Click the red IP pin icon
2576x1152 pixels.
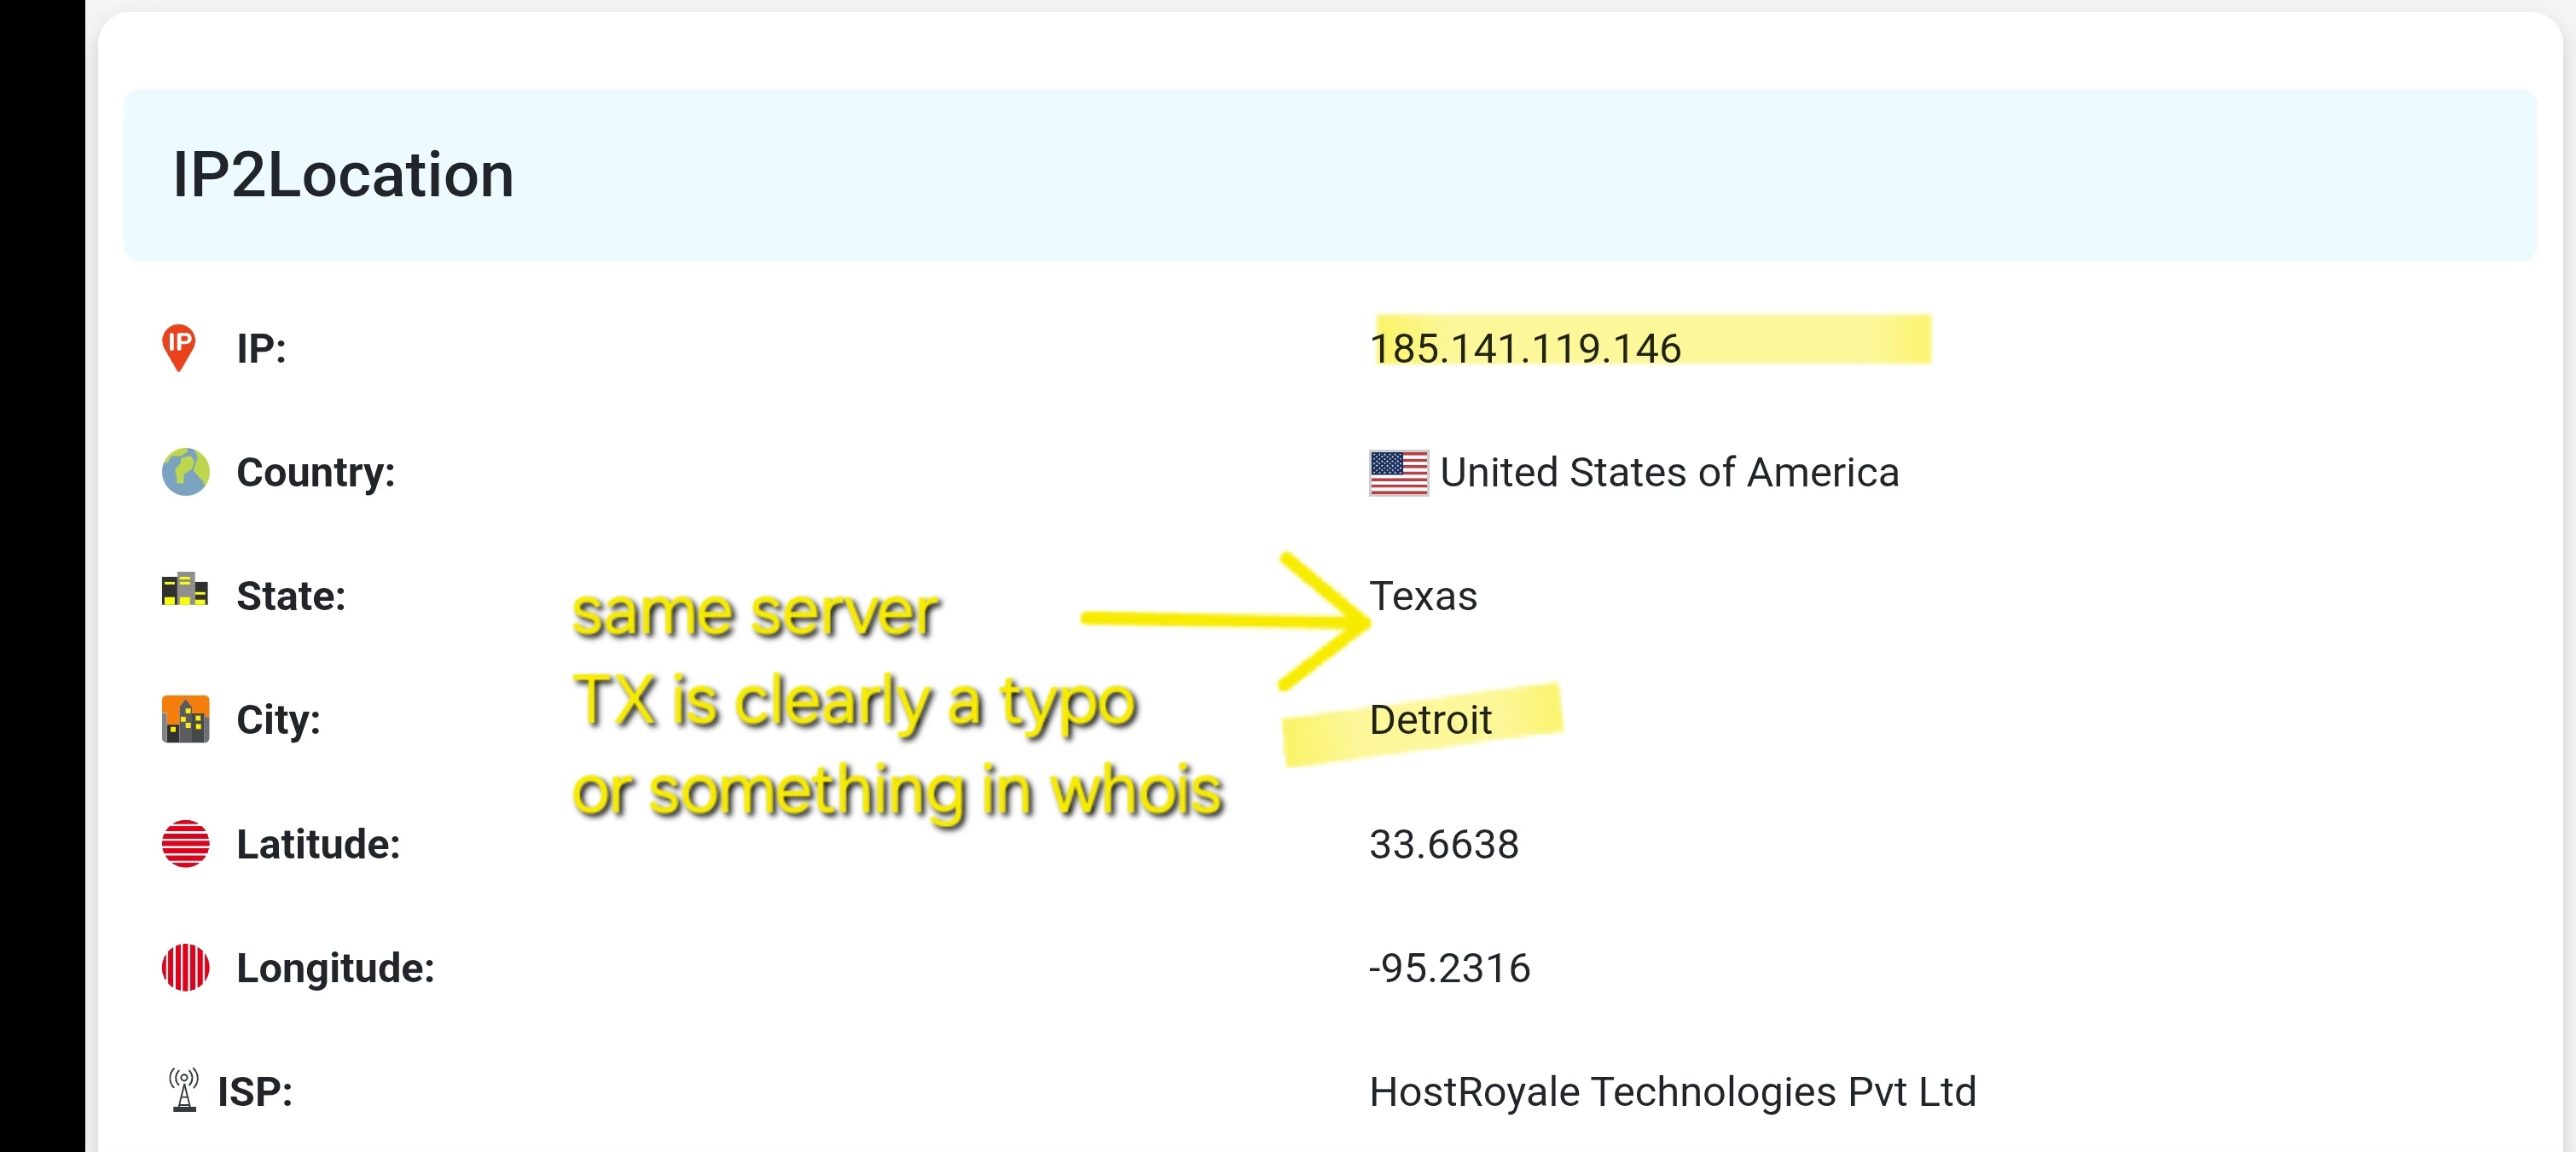coord(179,348)
